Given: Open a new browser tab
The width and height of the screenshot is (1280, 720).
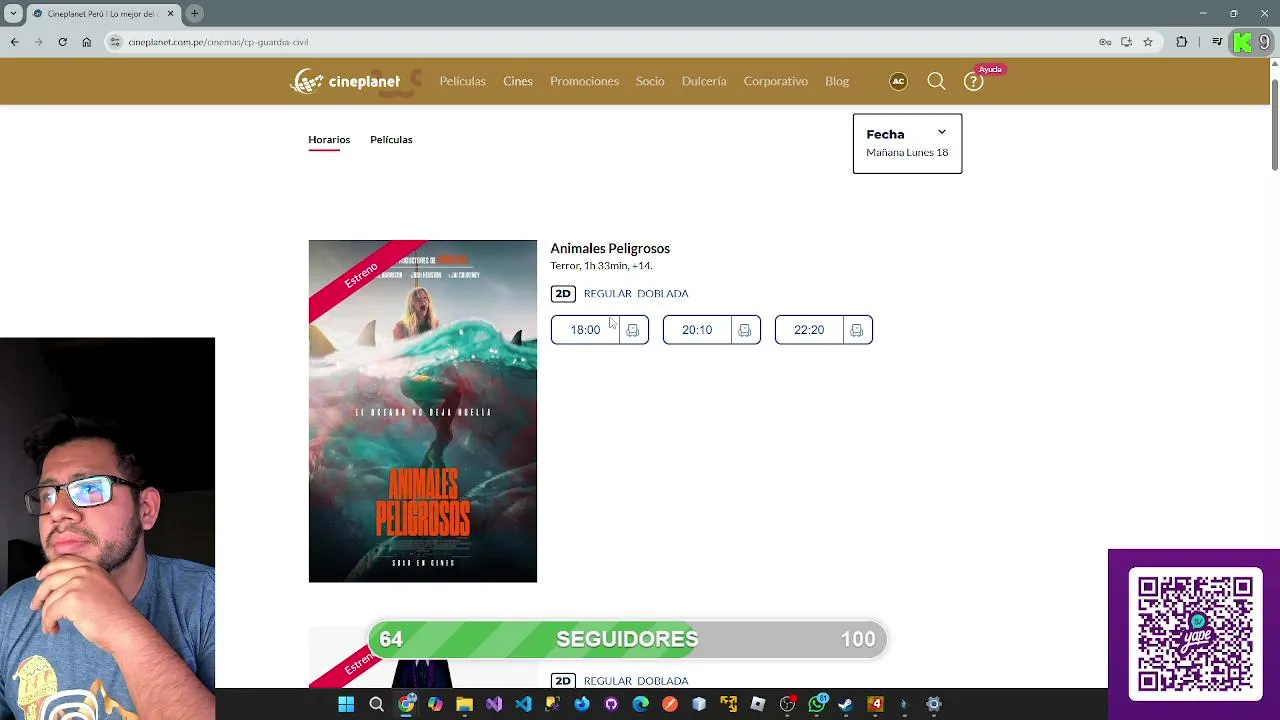Looking at the screenshot, I should [195, 13].
